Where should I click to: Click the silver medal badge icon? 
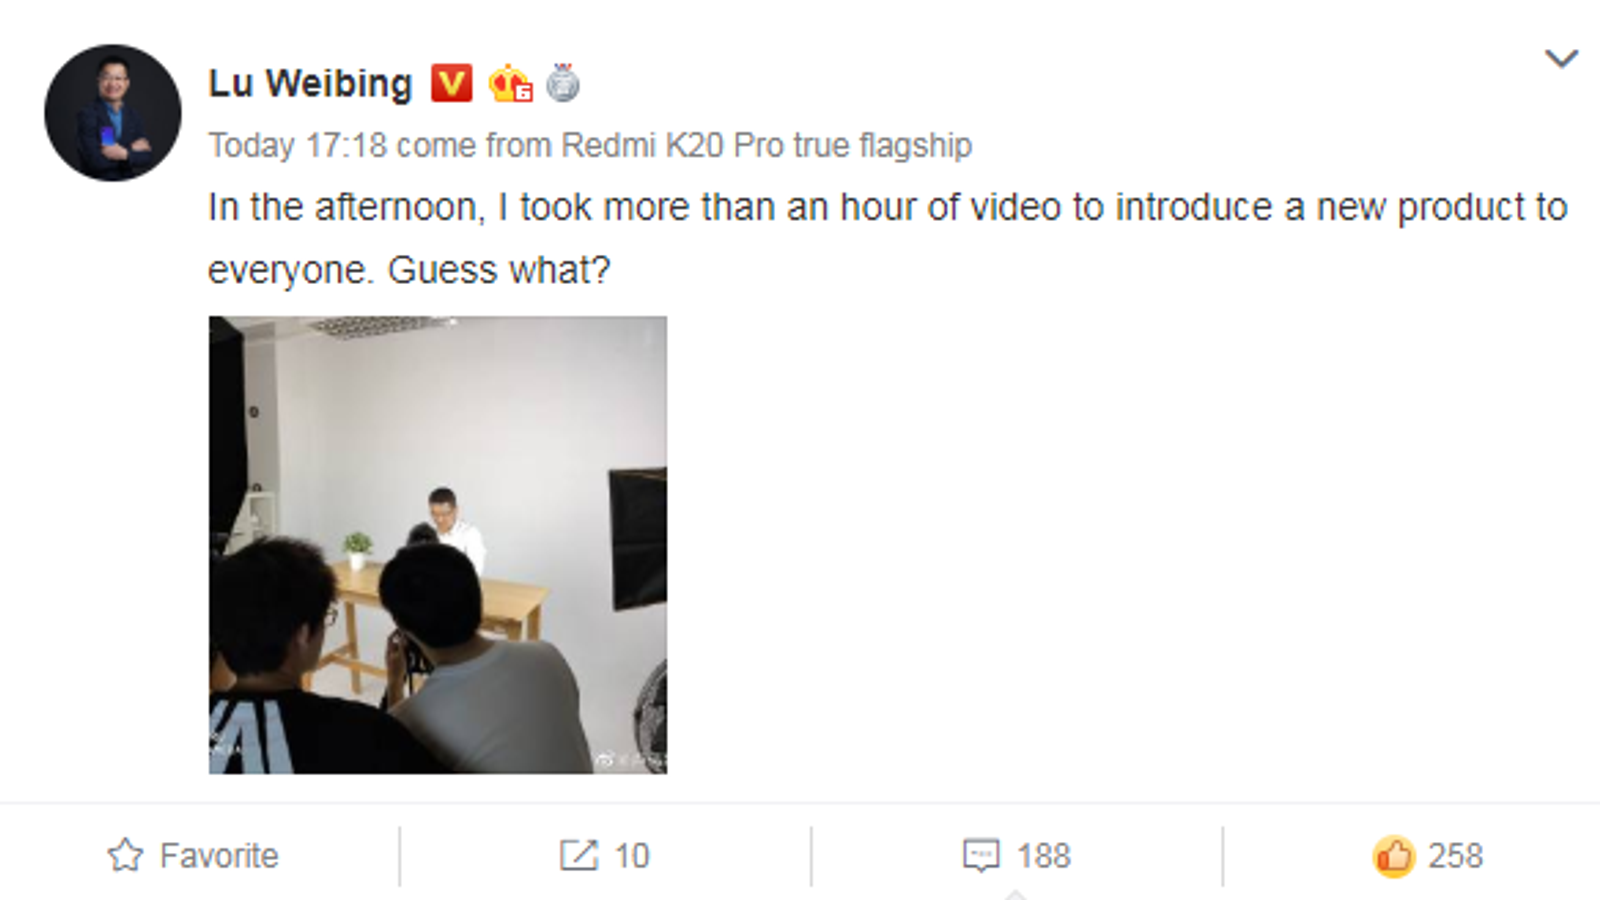point(563,83)
